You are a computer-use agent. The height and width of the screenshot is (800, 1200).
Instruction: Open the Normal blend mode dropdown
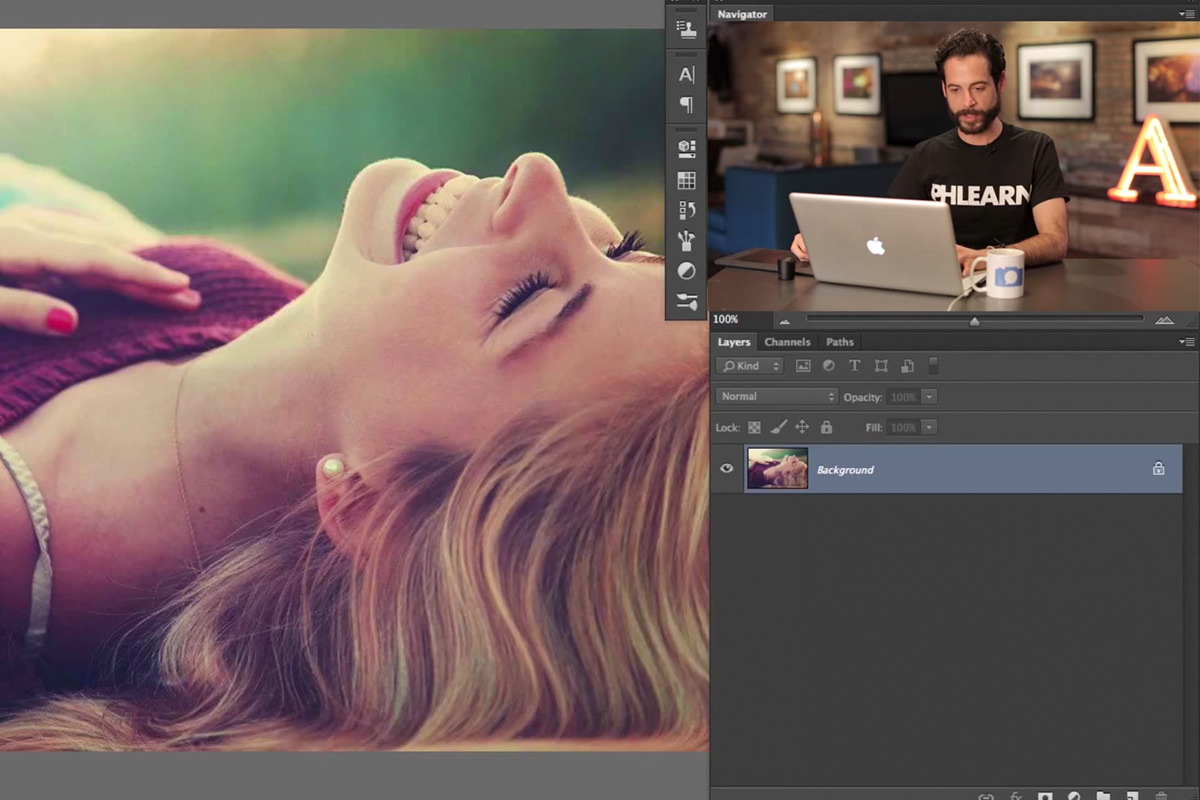[776, 397]
